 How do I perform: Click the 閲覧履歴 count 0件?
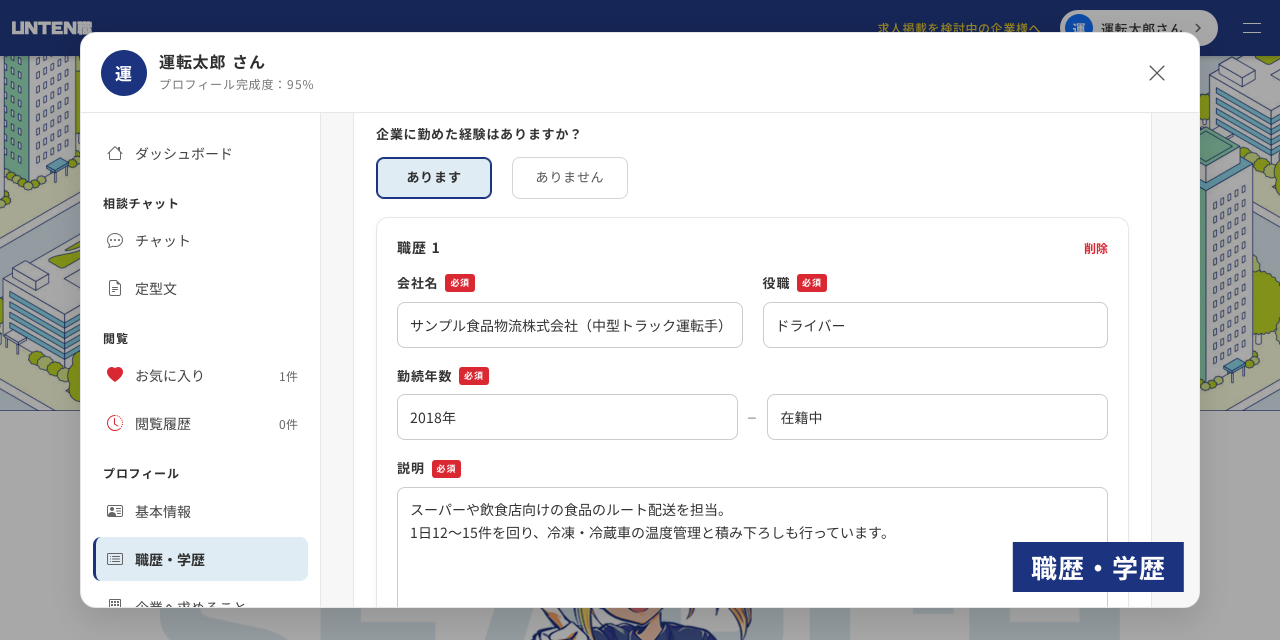pyautogui.click(x=288, y=424)
